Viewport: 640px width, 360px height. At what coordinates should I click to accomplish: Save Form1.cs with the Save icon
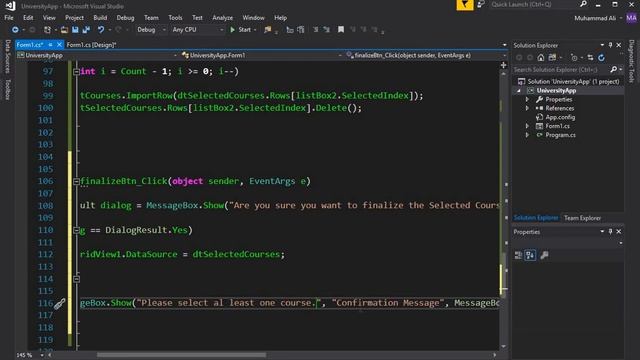(x=75, y=30)
